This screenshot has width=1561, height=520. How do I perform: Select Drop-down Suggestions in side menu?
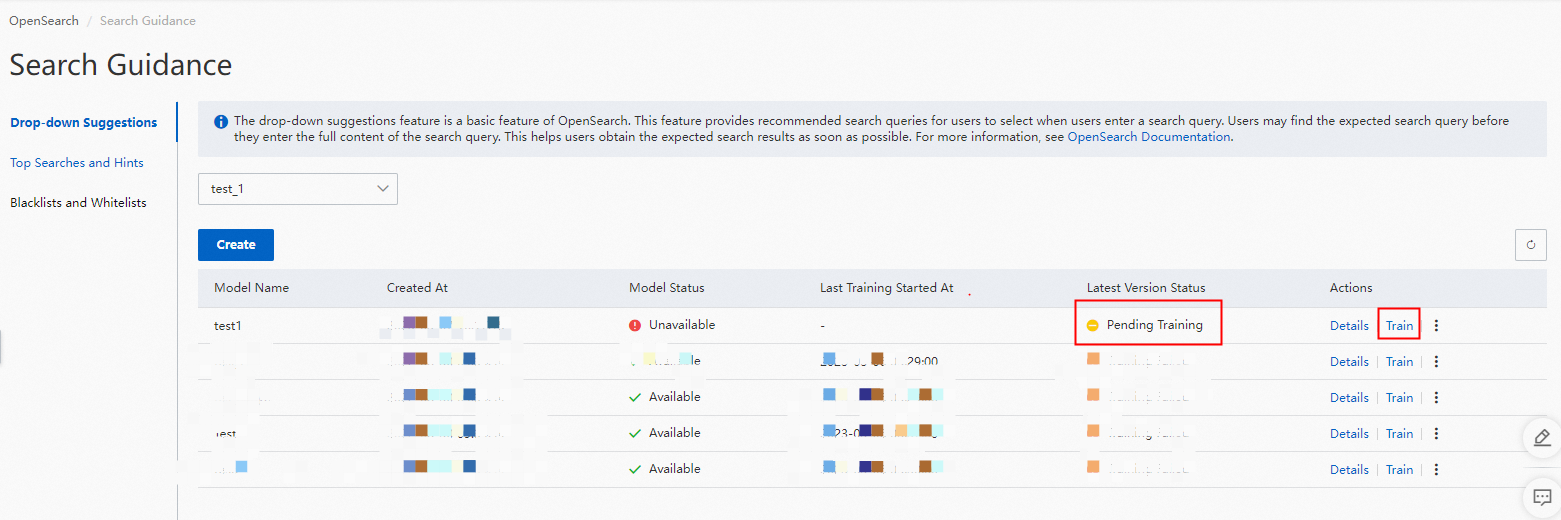pos(84,123)
